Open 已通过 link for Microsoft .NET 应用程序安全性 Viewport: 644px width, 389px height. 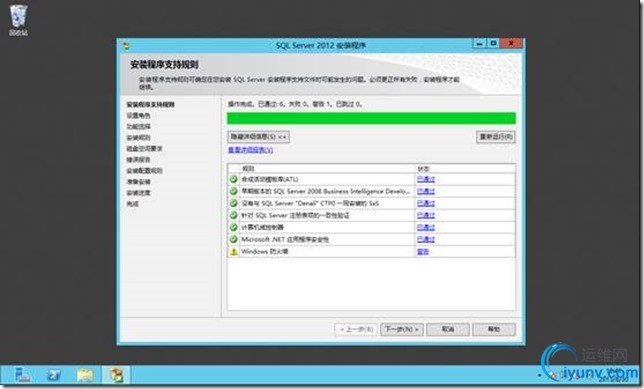(x=426, y=239)
